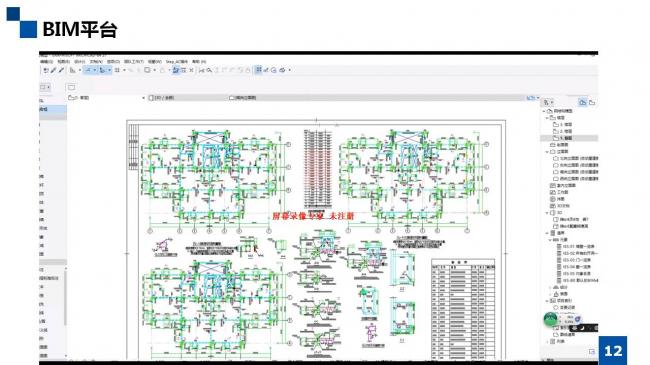Select the 3D tab above the drawing
650x365 pixels.
tap(162, 98)
